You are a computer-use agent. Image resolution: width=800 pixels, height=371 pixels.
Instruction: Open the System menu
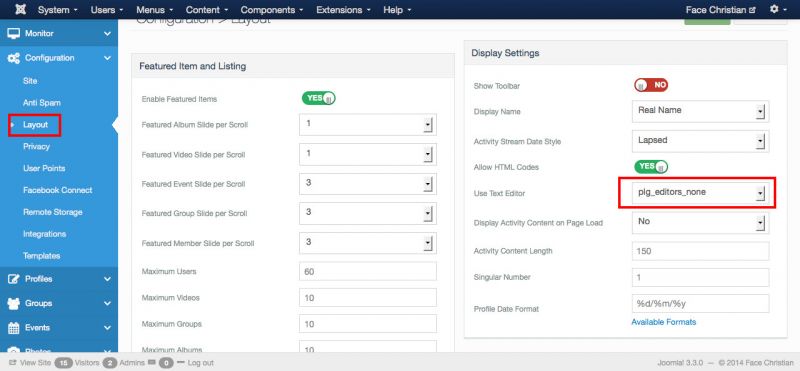point(58,10)
